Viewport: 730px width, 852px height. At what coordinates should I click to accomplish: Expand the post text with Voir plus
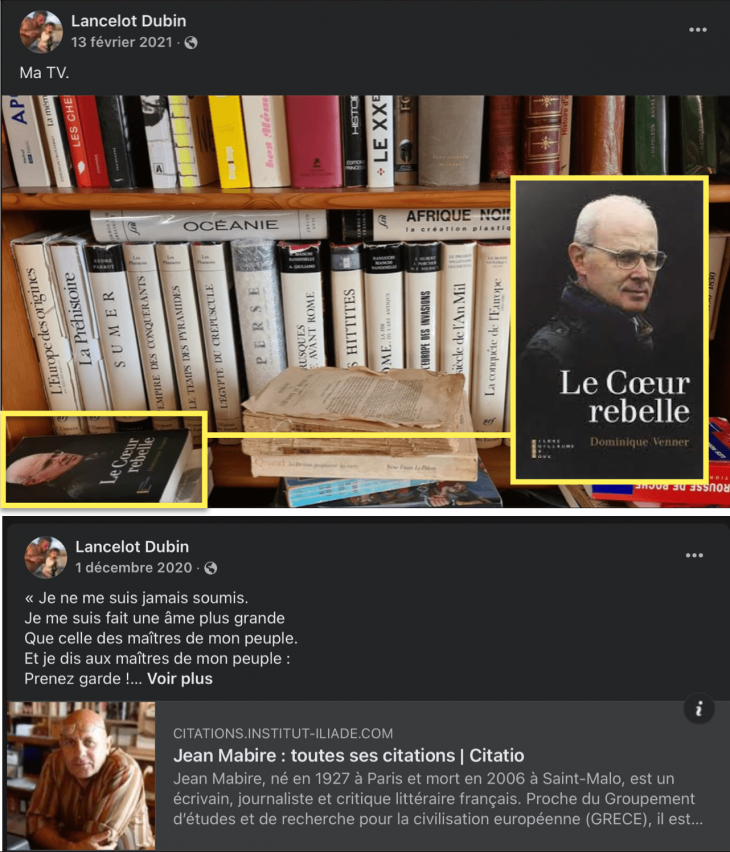point(179,679)
